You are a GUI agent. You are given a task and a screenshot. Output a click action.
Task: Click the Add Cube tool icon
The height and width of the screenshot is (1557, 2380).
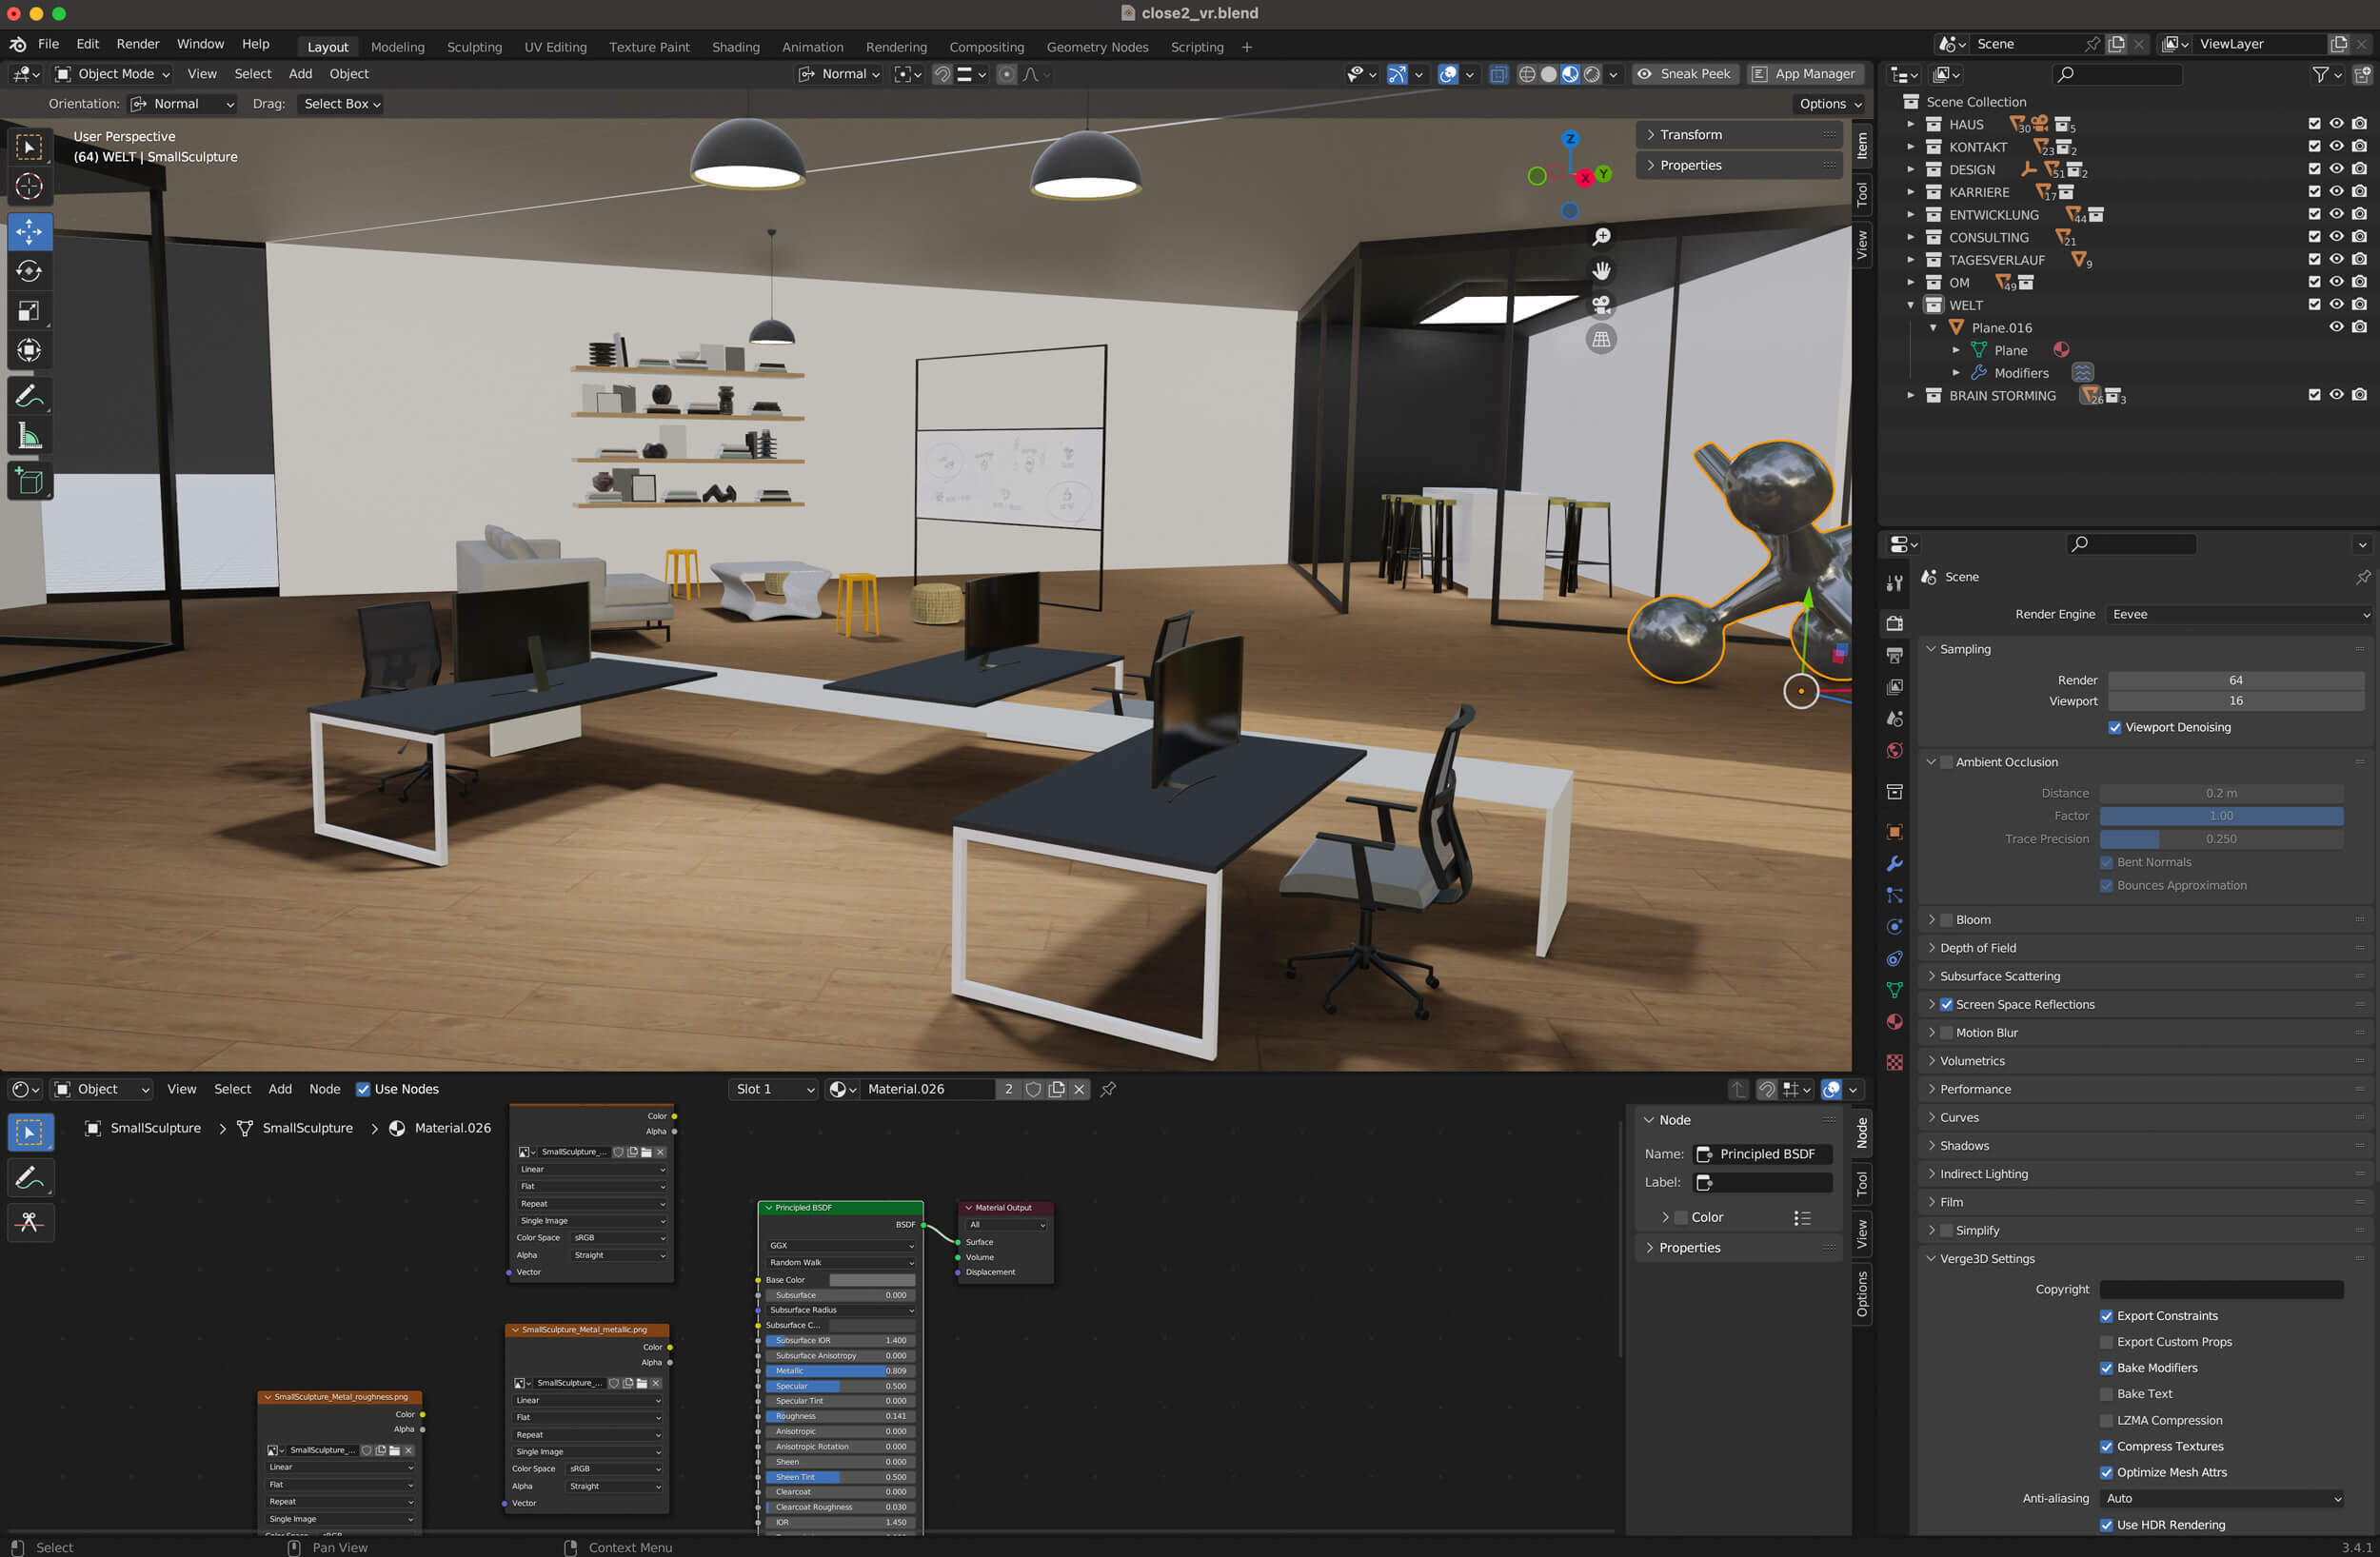click(29, 482)
